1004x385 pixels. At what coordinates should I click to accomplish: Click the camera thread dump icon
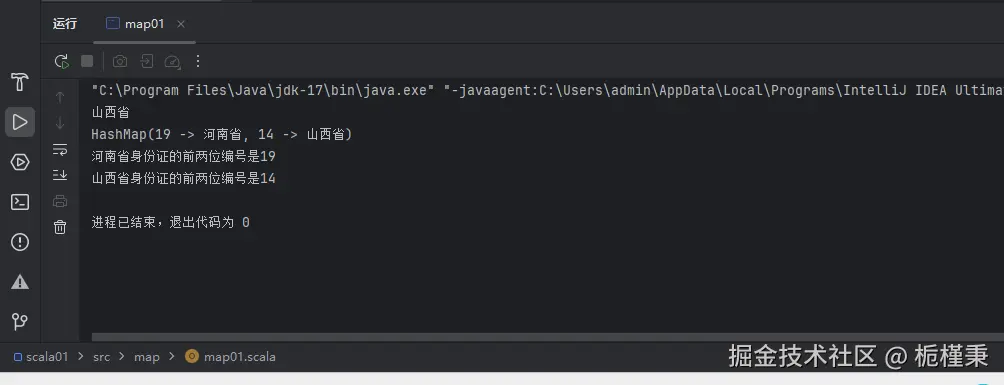pyautogui.click(x=120, y=61)
